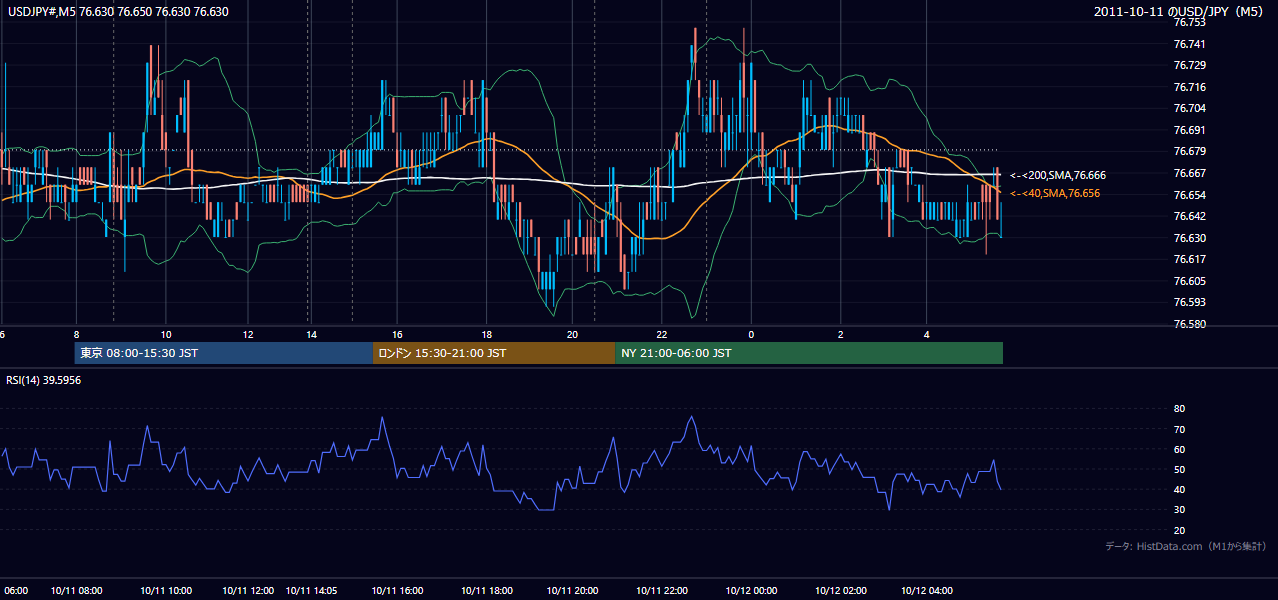Click the 76.704 price axis label
This screenshot has height=600, width=1278.
pyautogui.click(x=1189, y=108)
